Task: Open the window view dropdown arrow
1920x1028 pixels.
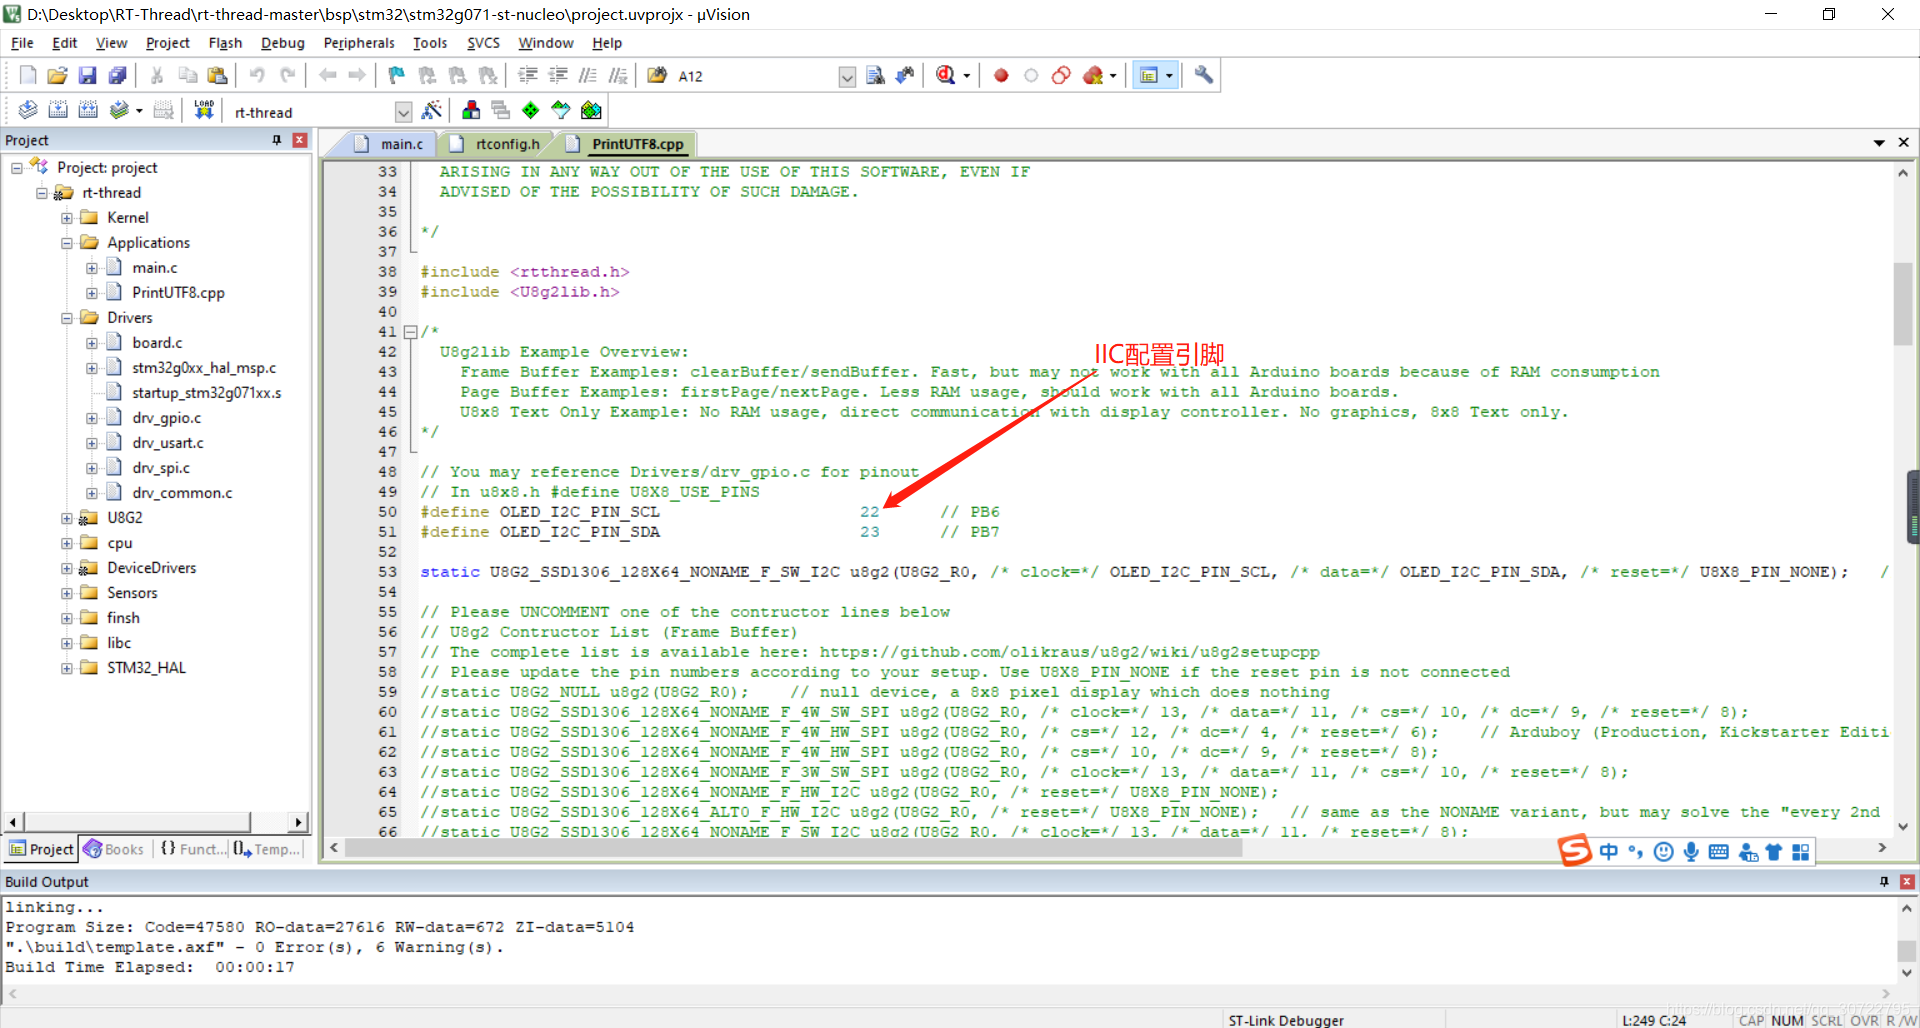Action: (x=1169, y=76)
